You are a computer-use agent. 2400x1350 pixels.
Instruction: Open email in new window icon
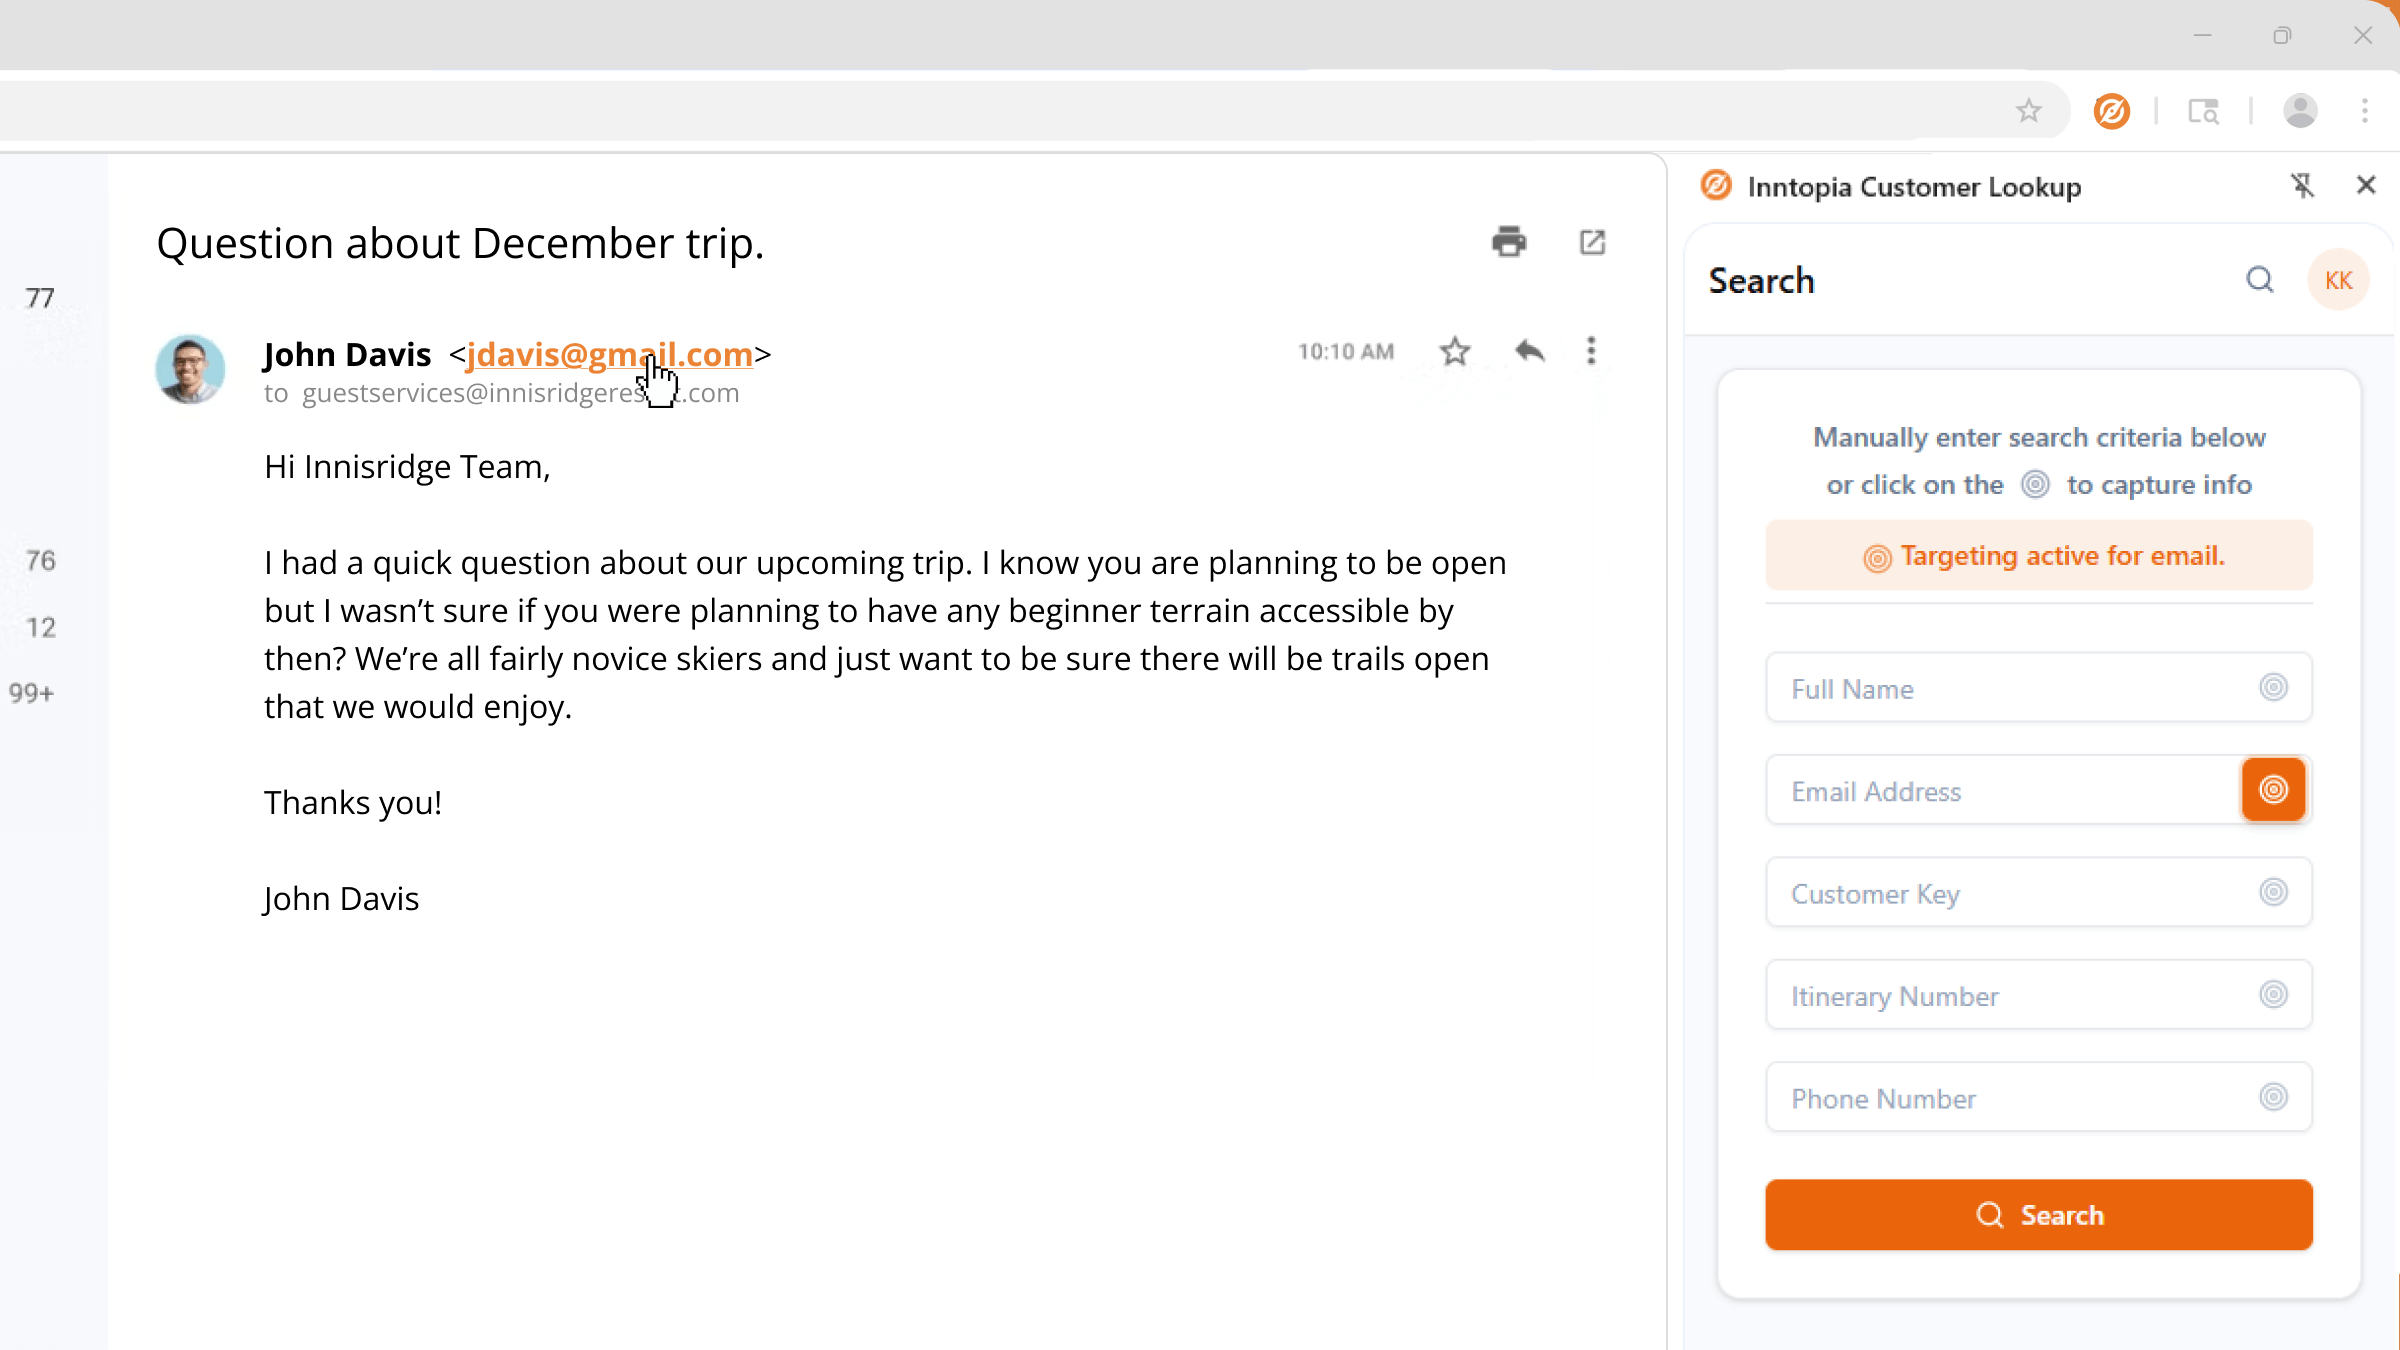[1592, 242]
